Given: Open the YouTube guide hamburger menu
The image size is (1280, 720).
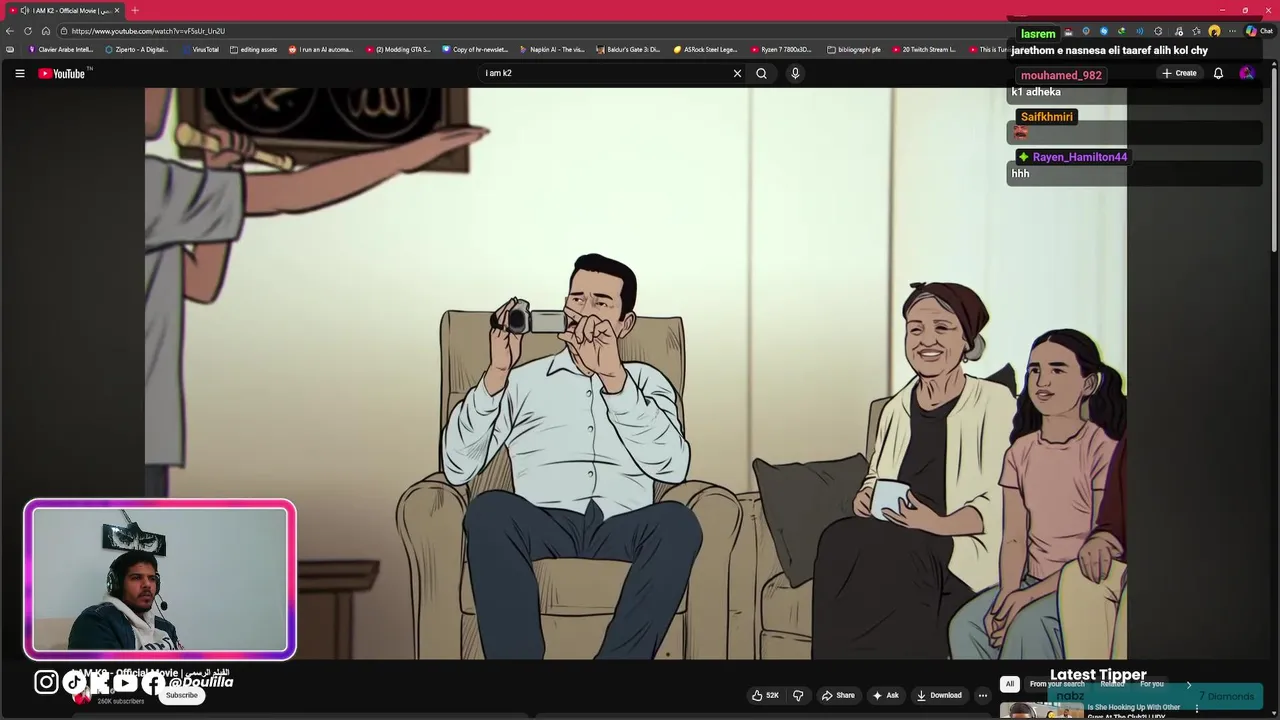Looking at the screenshot, I should point(19,73).
